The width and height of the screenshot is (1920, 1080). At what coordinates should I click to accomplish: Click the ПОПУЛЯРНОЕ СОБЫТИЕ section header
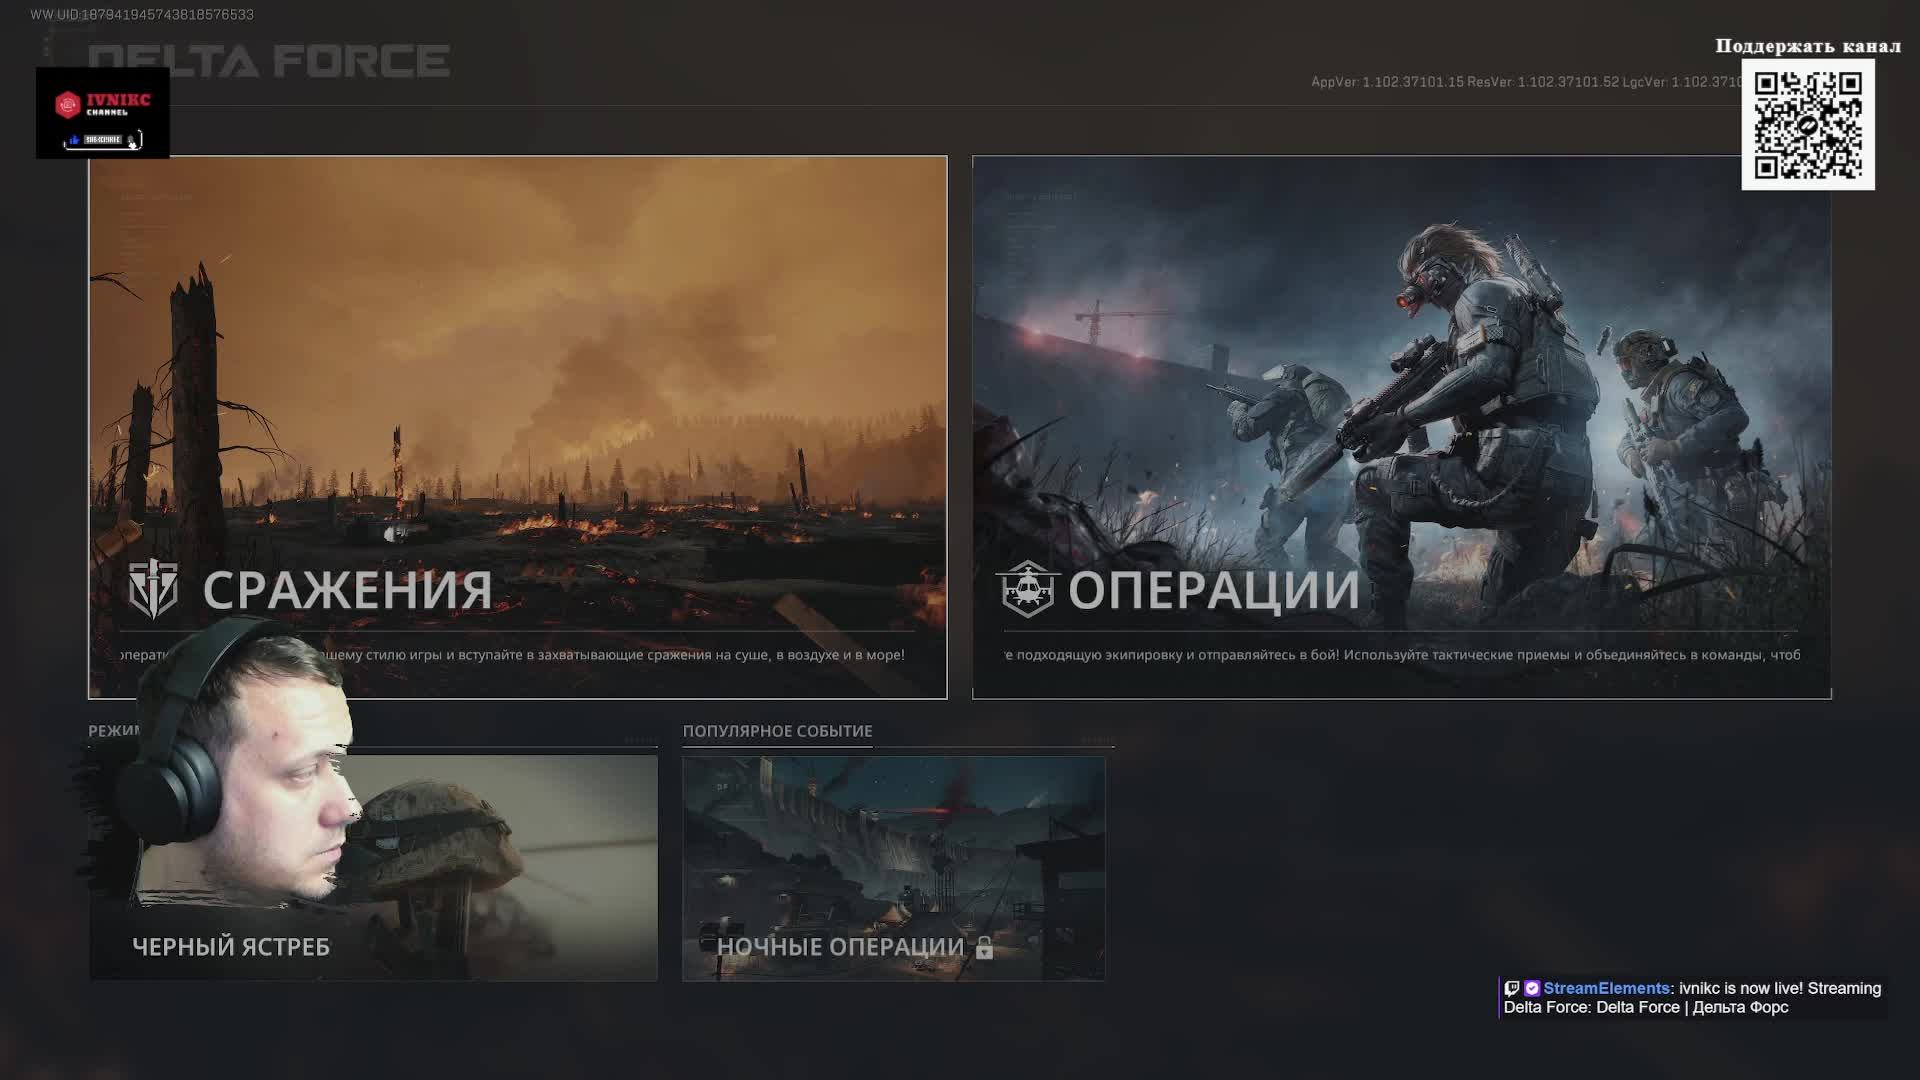tap(777, 731)
